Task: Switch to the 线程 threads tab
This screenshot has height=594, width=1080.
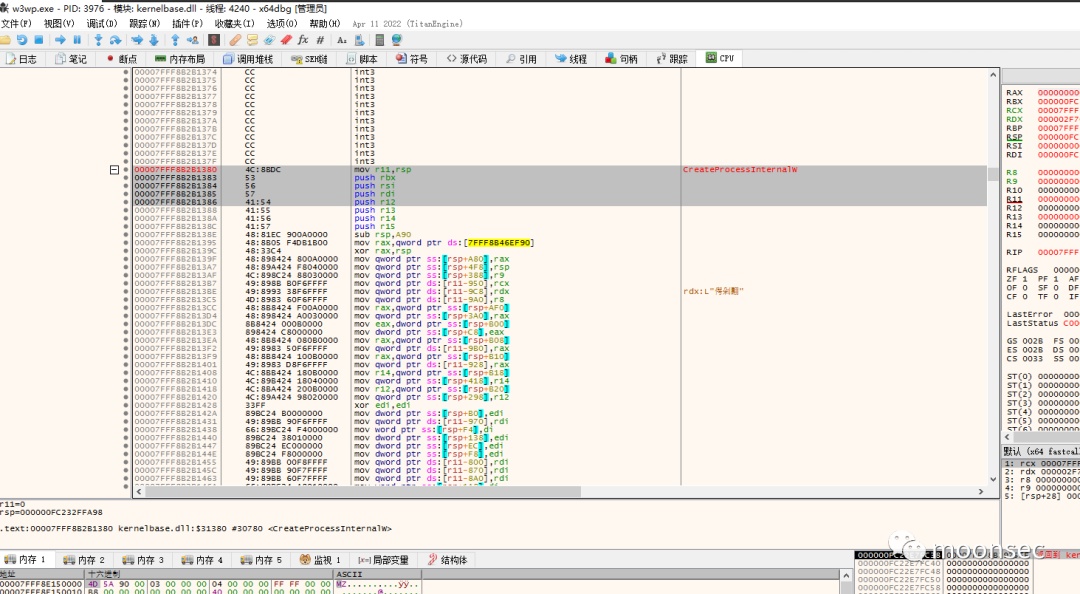Action: pyautogui.click(x=571, y=59)
